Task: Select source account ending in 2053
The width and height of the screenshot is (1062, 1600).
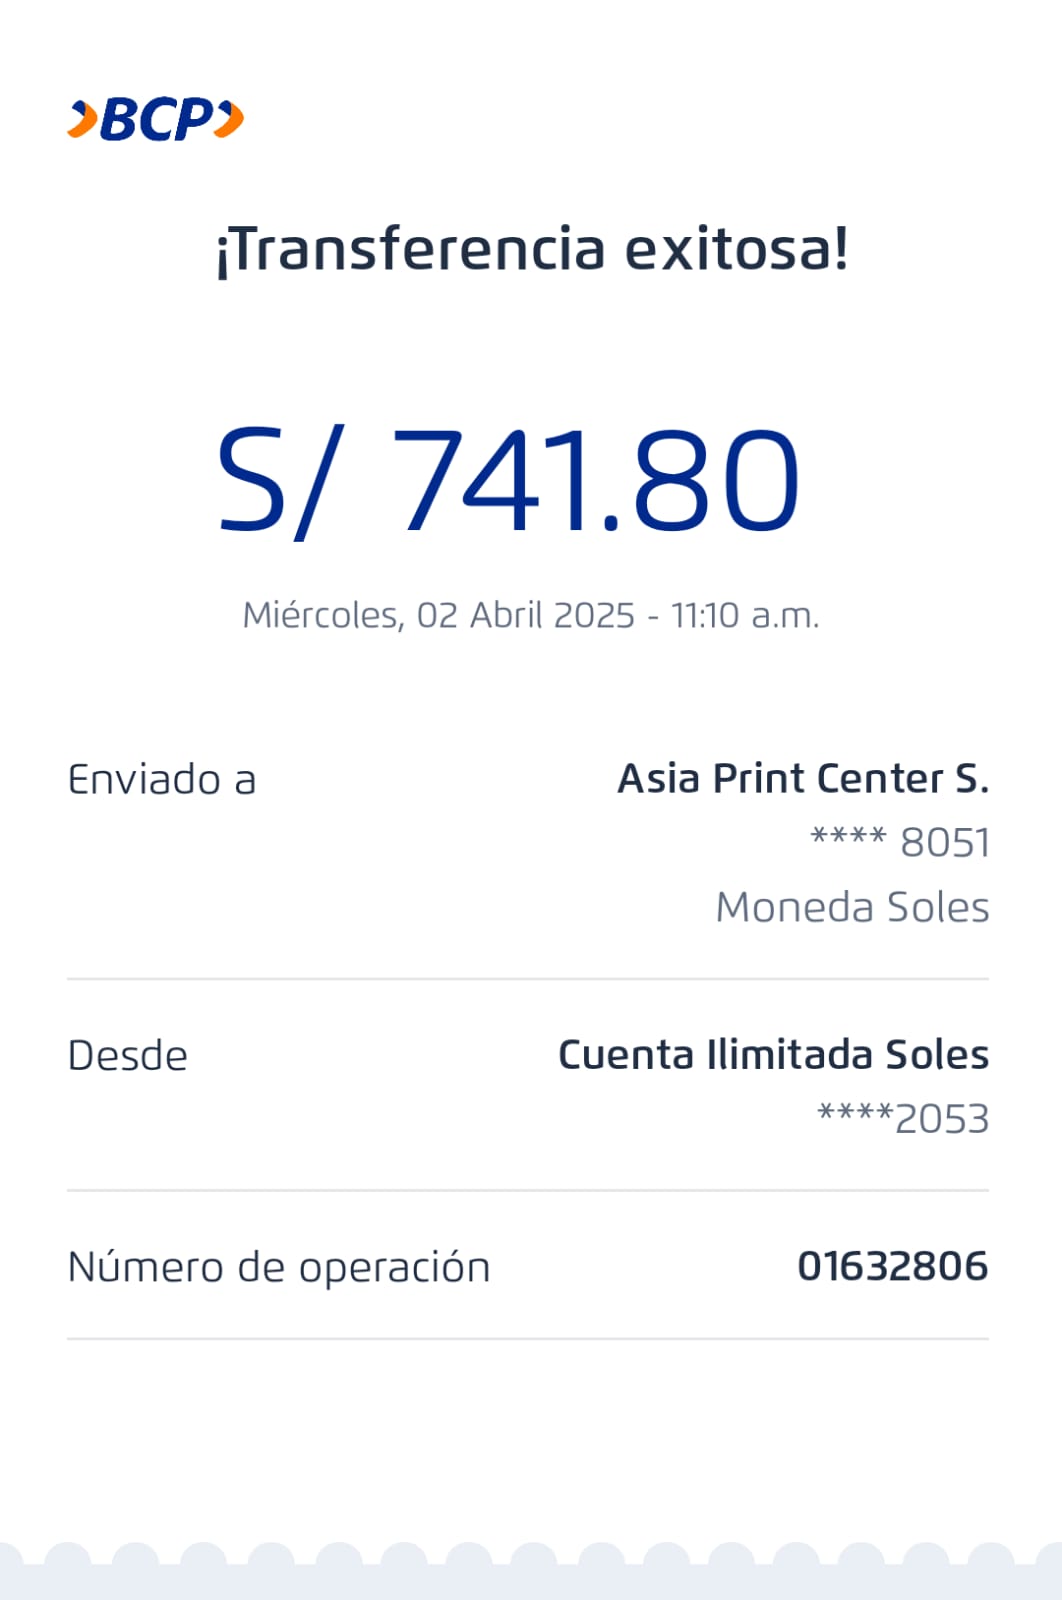Action: pyautogui.click(x=903, y=1119)
